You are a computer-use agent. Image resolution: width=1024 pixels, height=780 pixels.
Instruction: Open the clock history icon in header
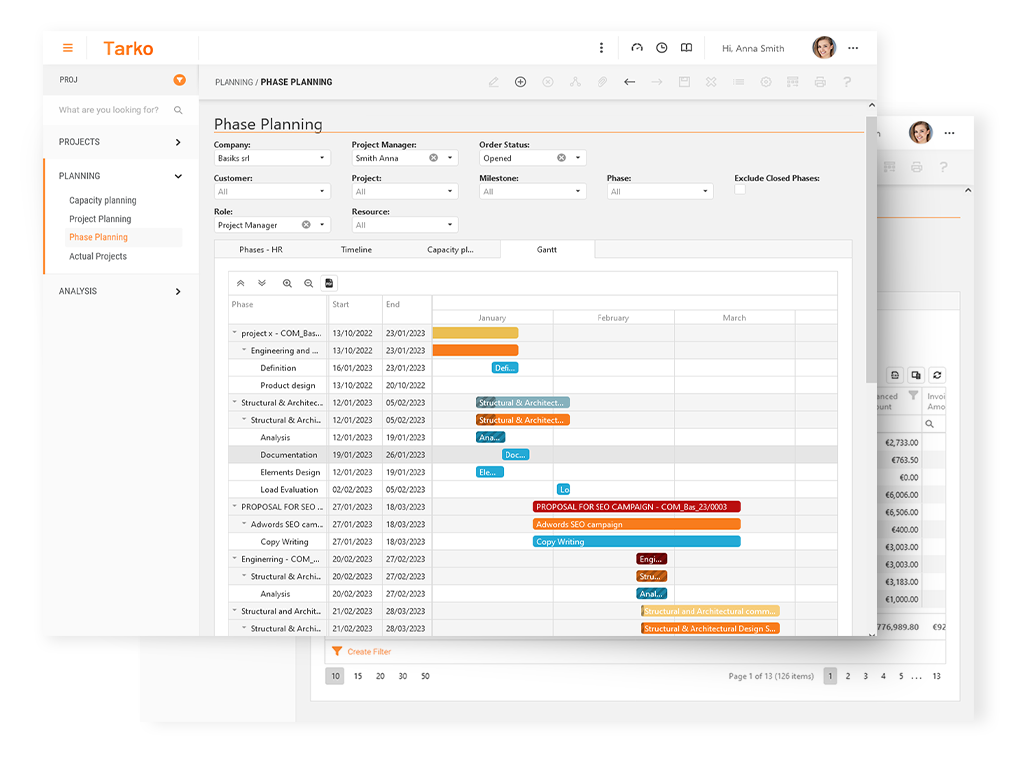(x=661, y=48)
